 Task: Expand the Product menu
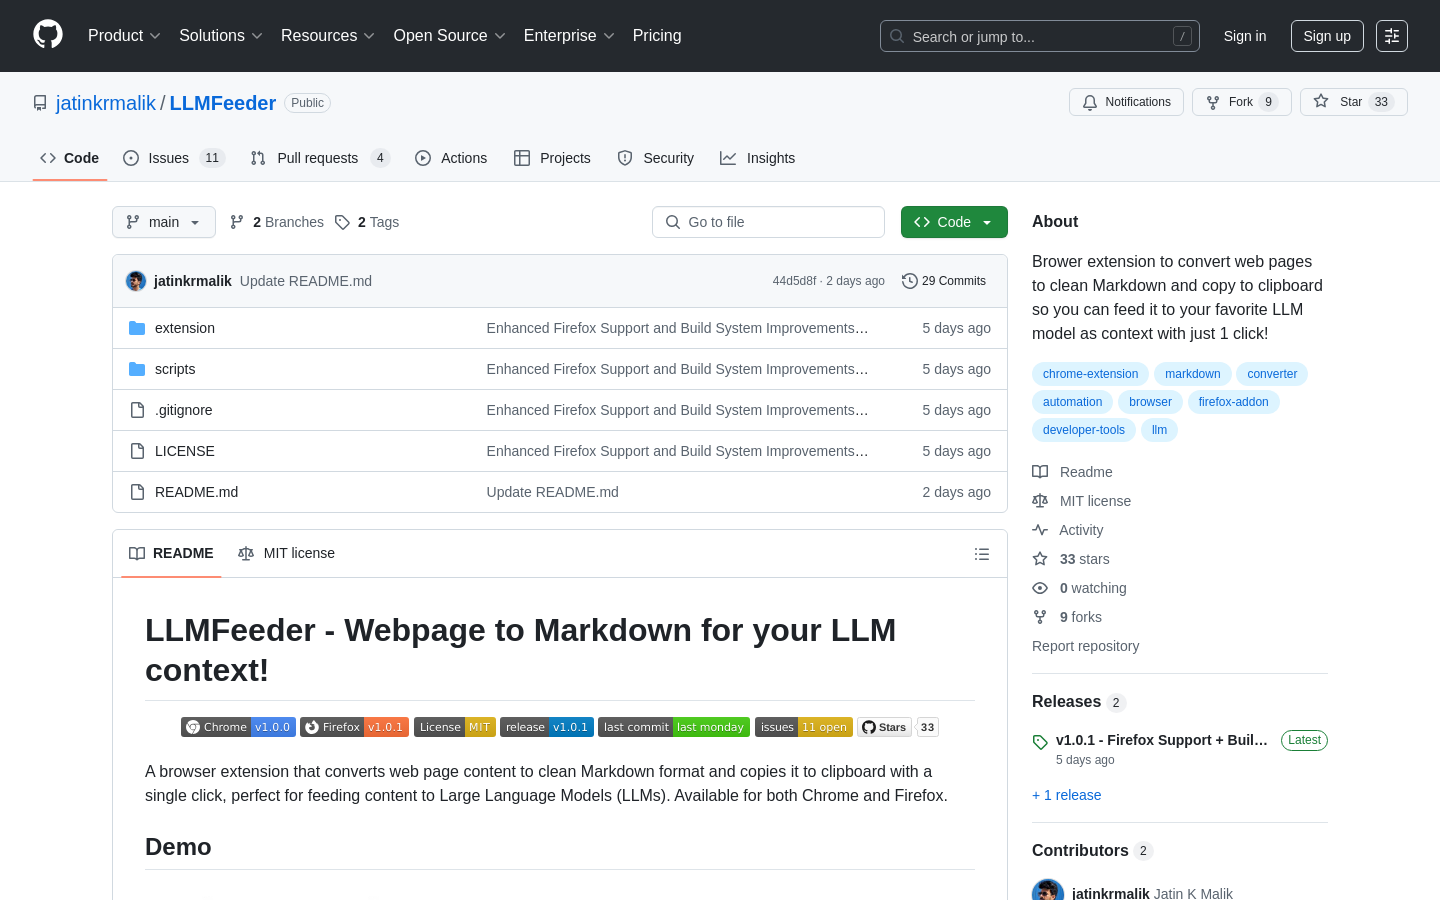(x=124, y=36)
